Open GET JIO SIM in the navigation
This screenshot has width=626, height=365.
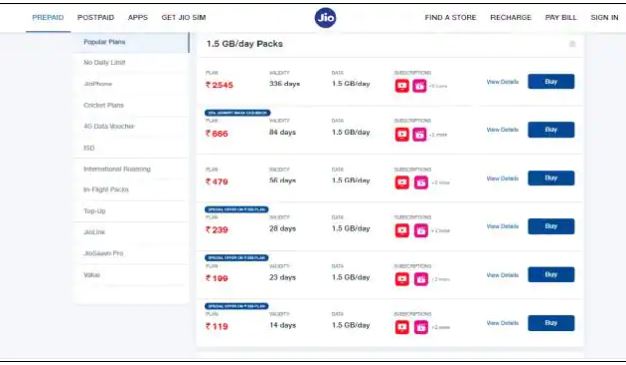pyautogui.click(x=184, y=18)
